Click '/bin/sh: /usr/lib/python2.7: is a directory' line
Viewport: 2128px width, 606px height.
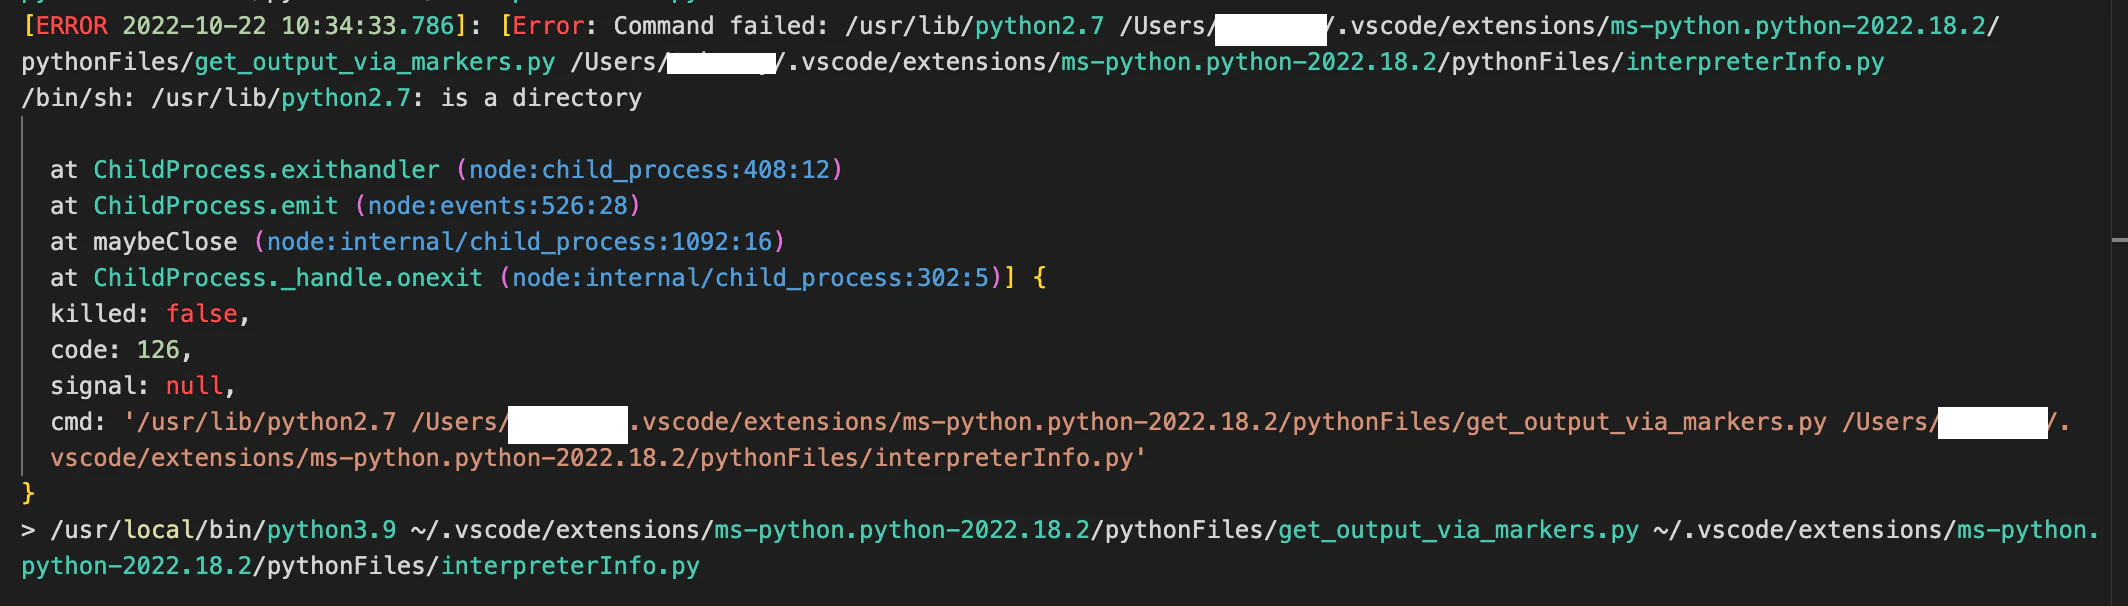(332, 98)
